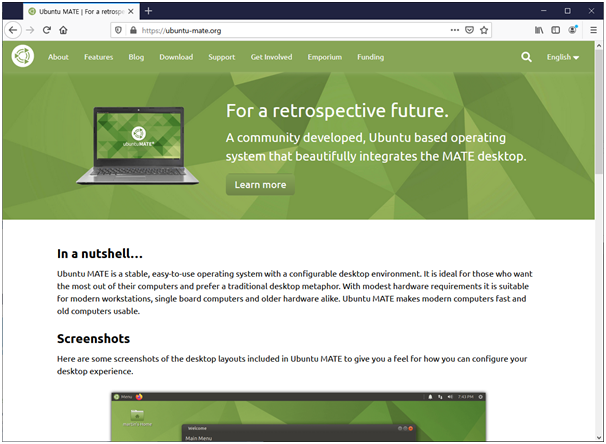Go back using the browser back arrow
The width and height of the screenshot is (606, 444).
point(13,30)
